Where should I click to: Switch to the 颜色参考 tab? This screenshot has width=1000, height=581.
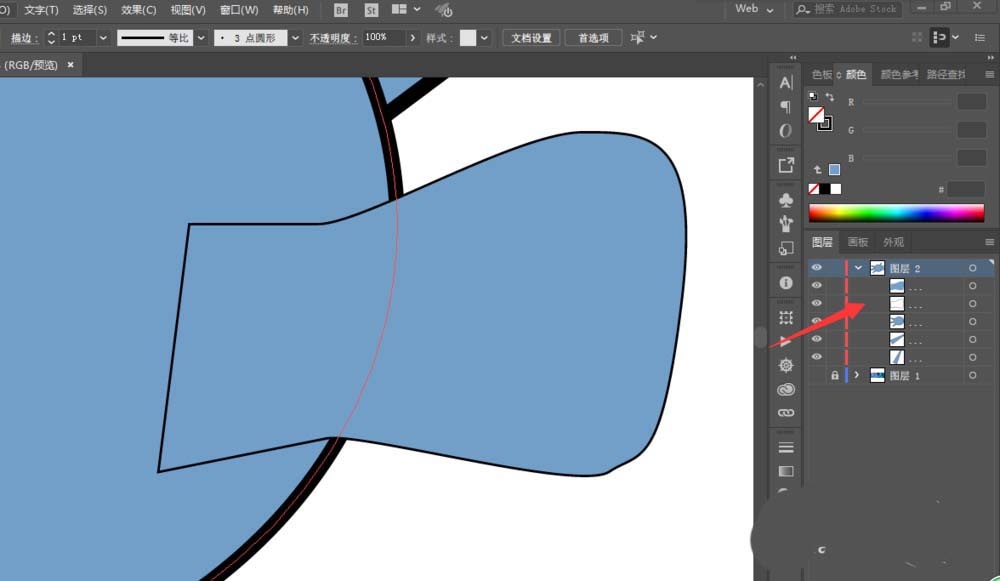899,75
